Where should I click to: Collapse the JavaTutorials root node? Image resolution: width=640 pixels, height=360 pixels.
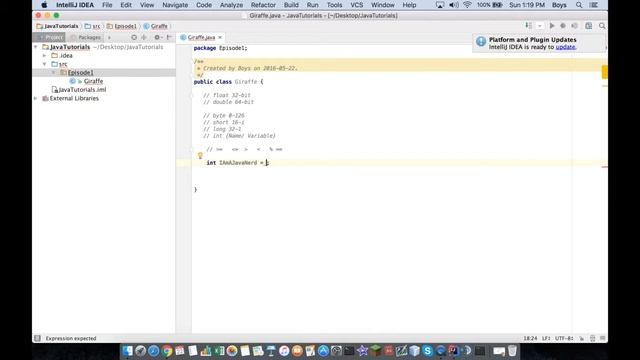[36, 47]
